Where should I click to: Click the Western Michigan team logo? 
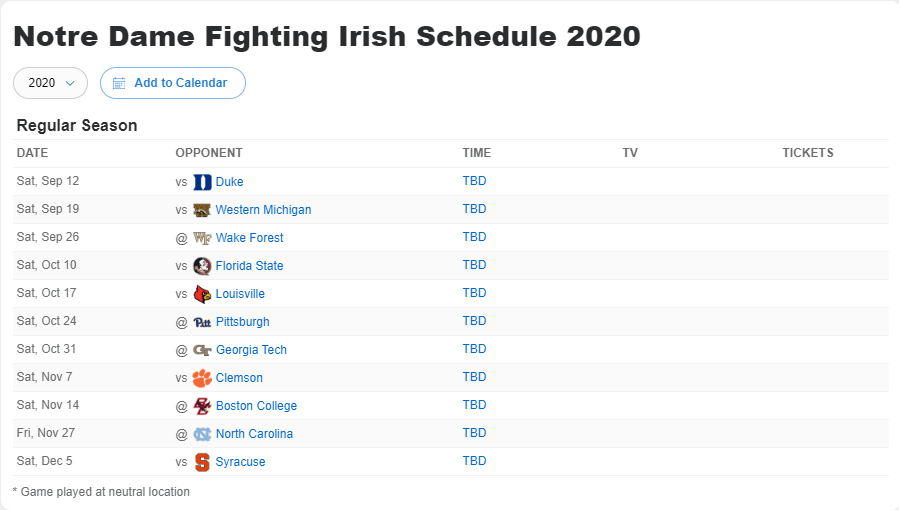[202, 210]
